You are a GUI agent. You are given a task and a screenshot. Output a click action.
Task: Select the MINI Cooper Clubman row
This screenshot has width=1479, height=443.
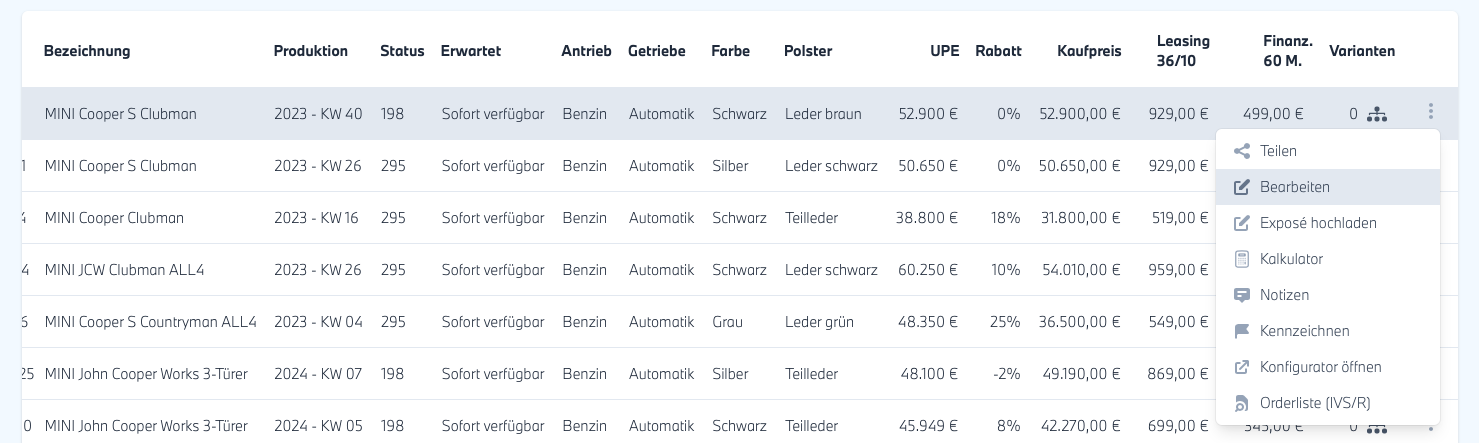(x=114, y=218)
